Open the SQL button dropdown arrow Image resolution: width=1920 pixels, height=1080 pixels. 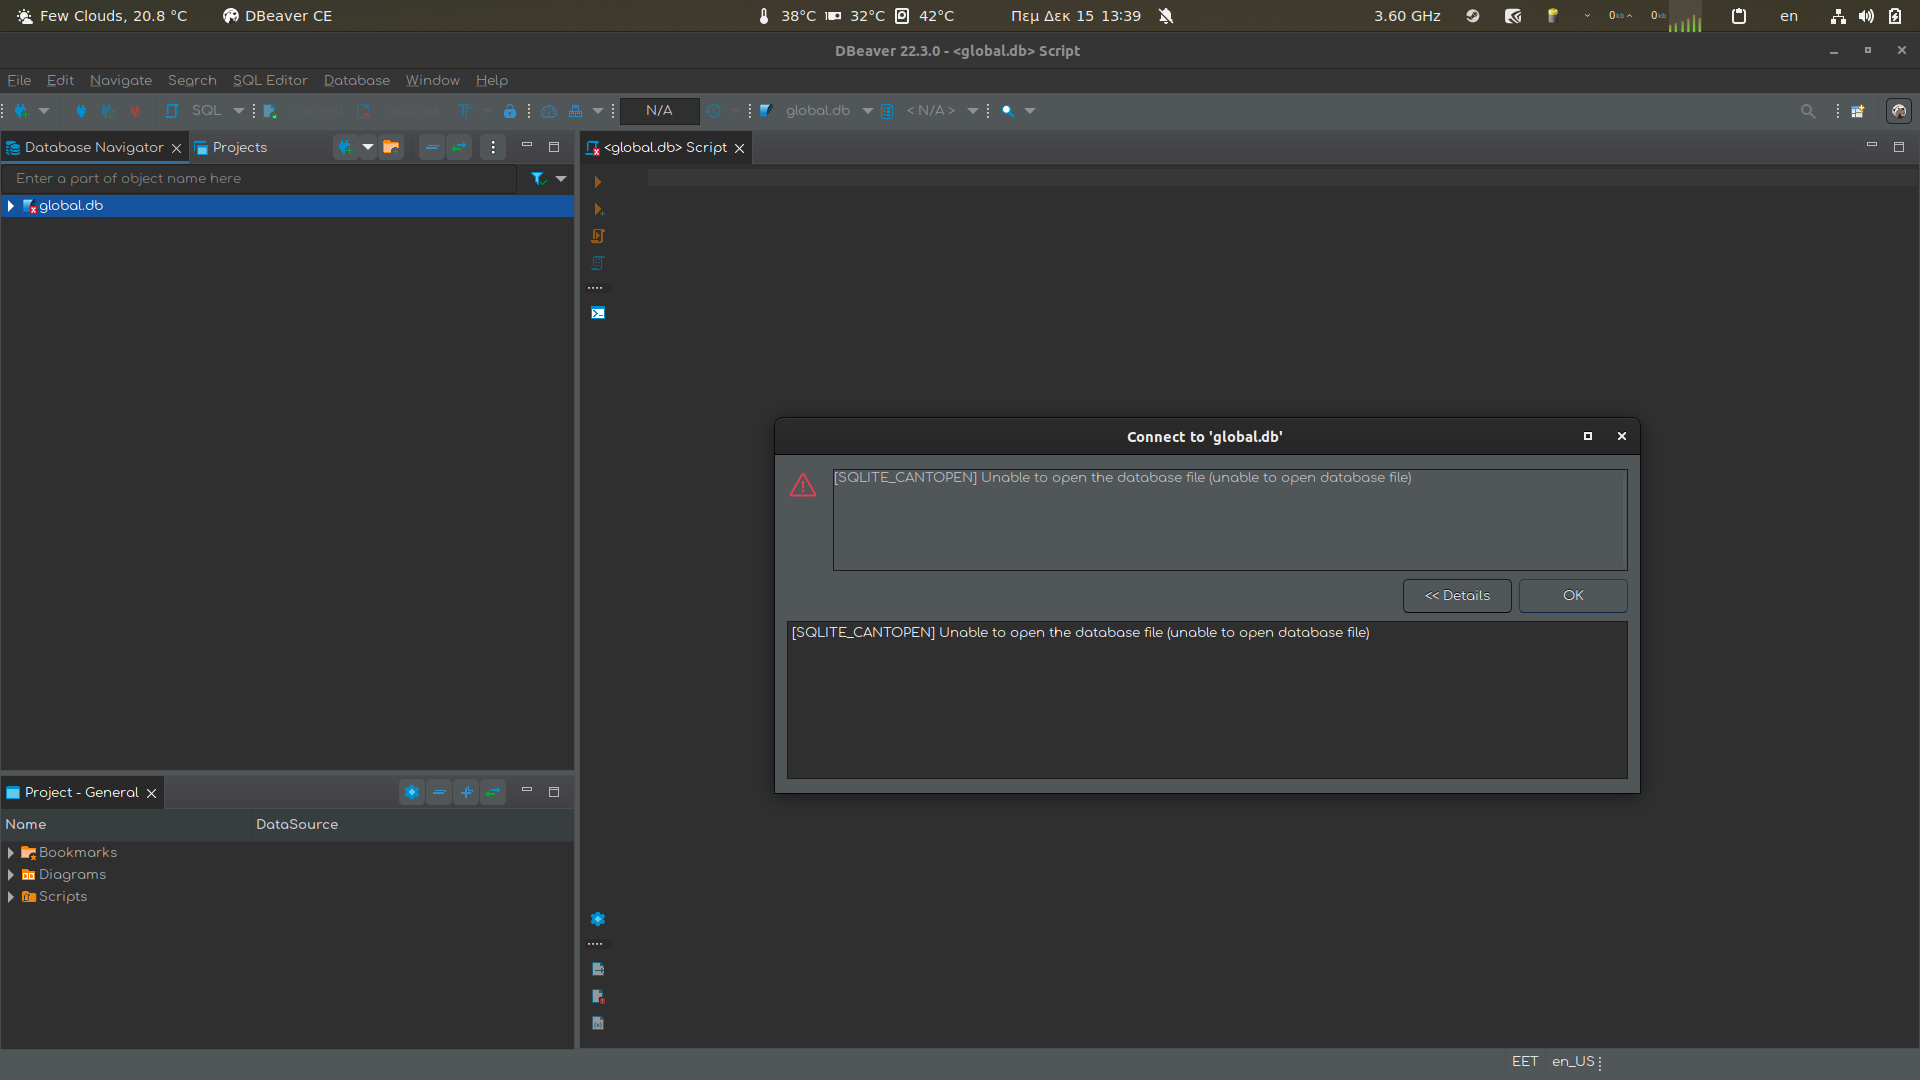click(x=239, y=111)
